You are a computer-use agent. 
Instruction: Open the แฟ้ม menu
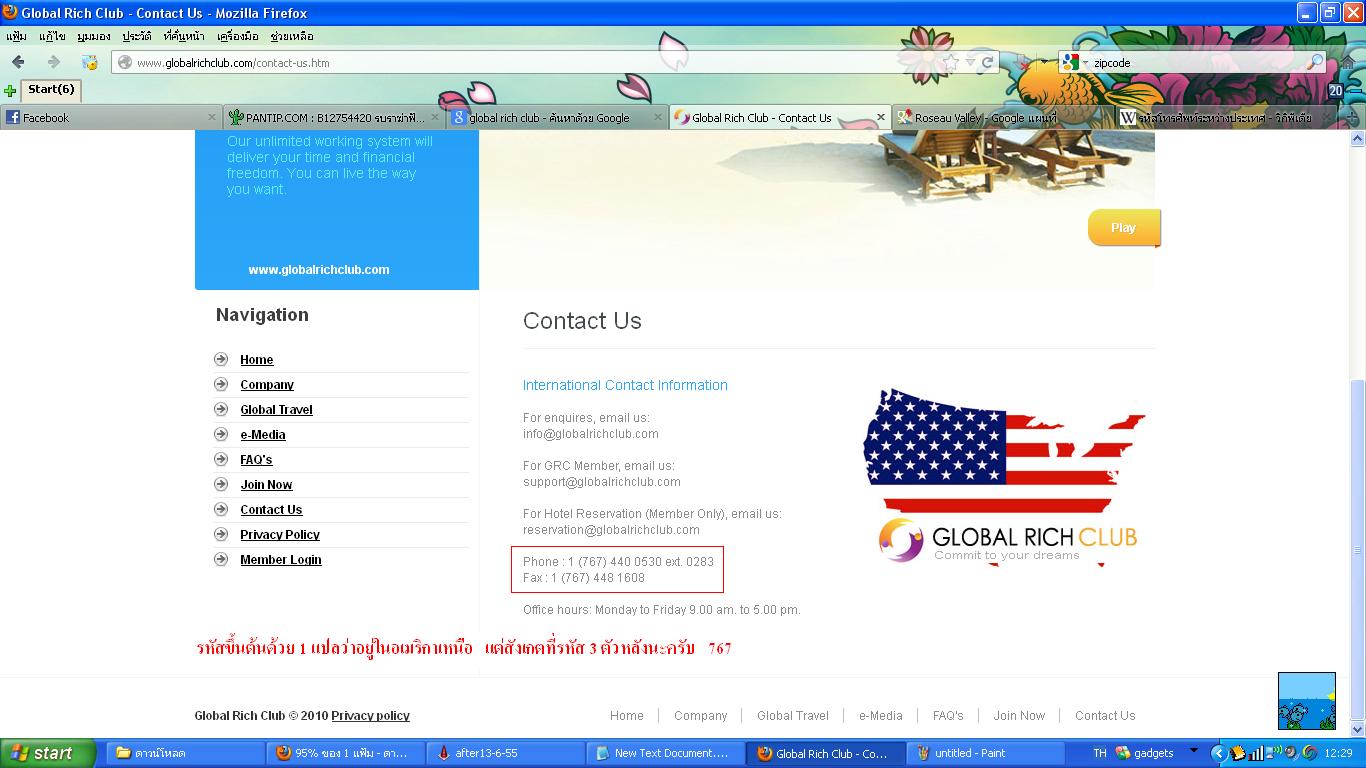(16, 36)
